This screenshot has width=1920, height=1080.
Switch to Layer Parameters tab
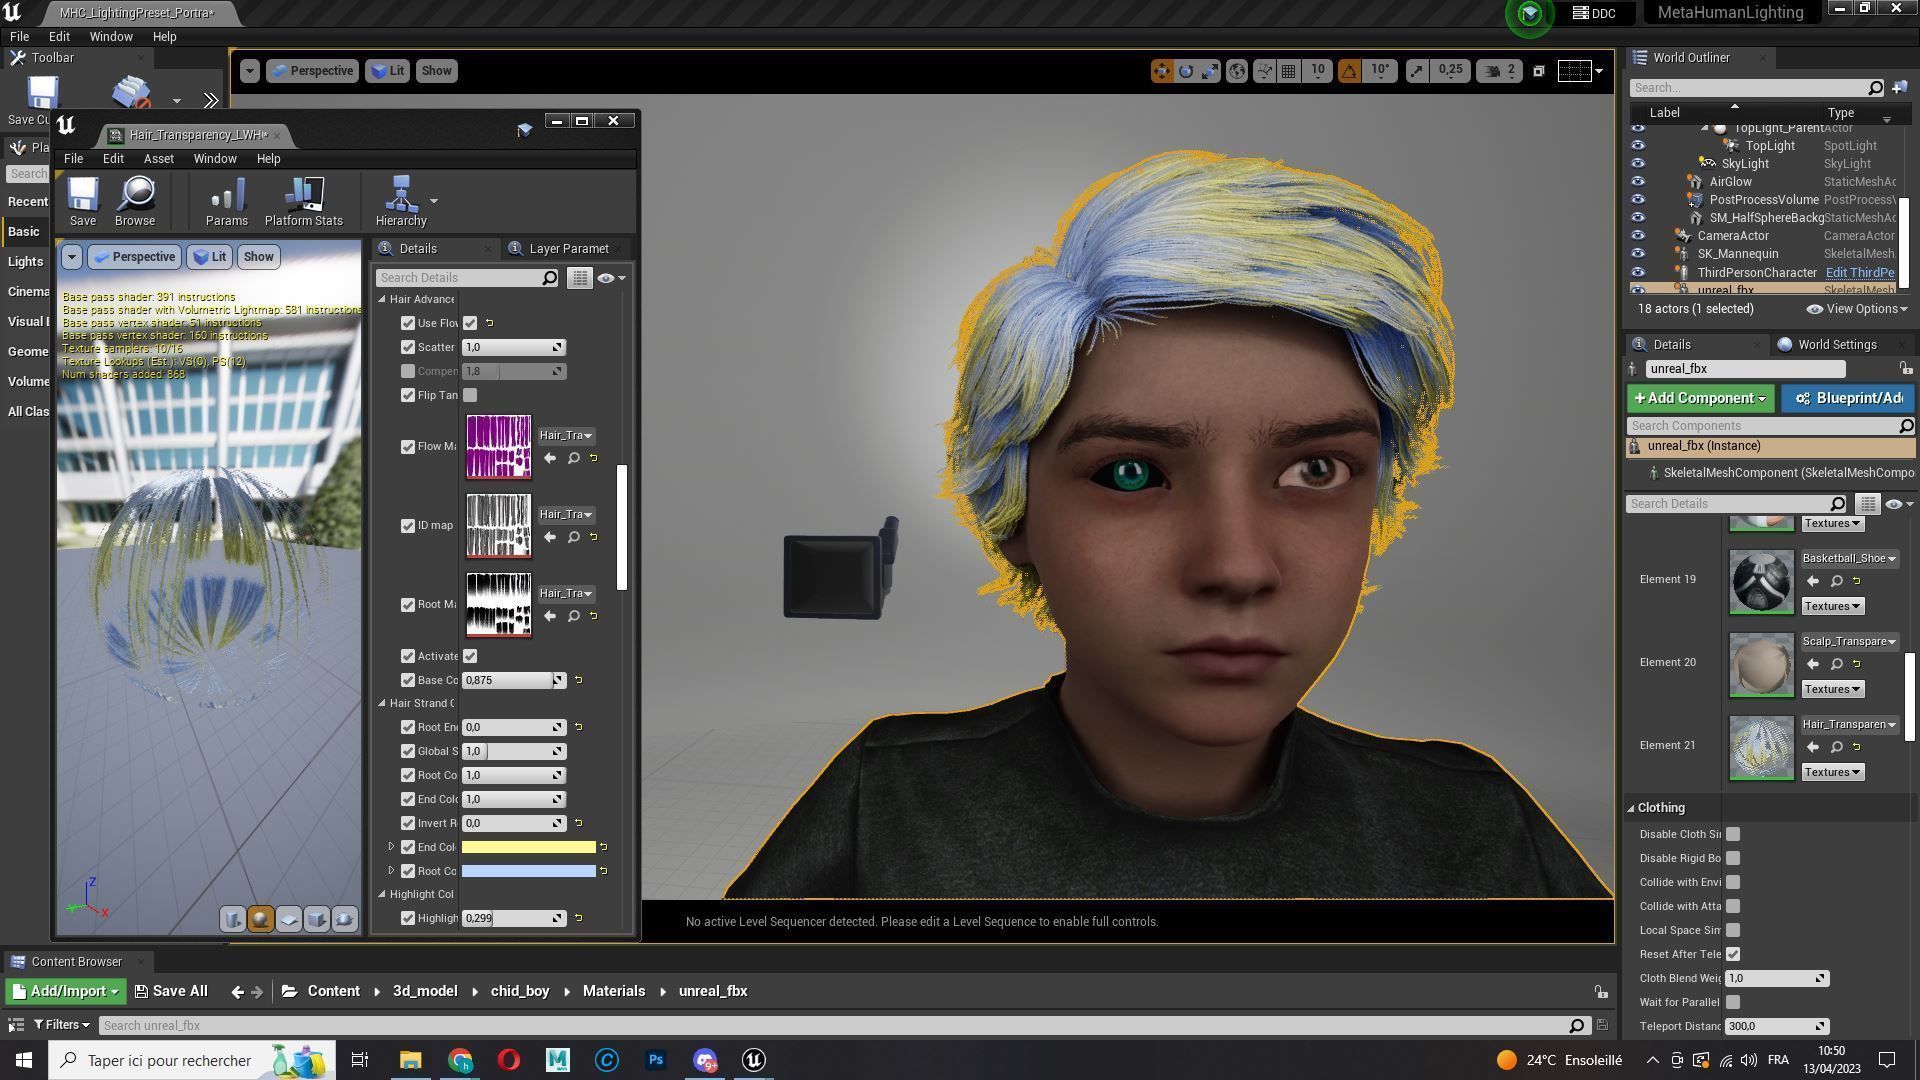tap(567, 249)
